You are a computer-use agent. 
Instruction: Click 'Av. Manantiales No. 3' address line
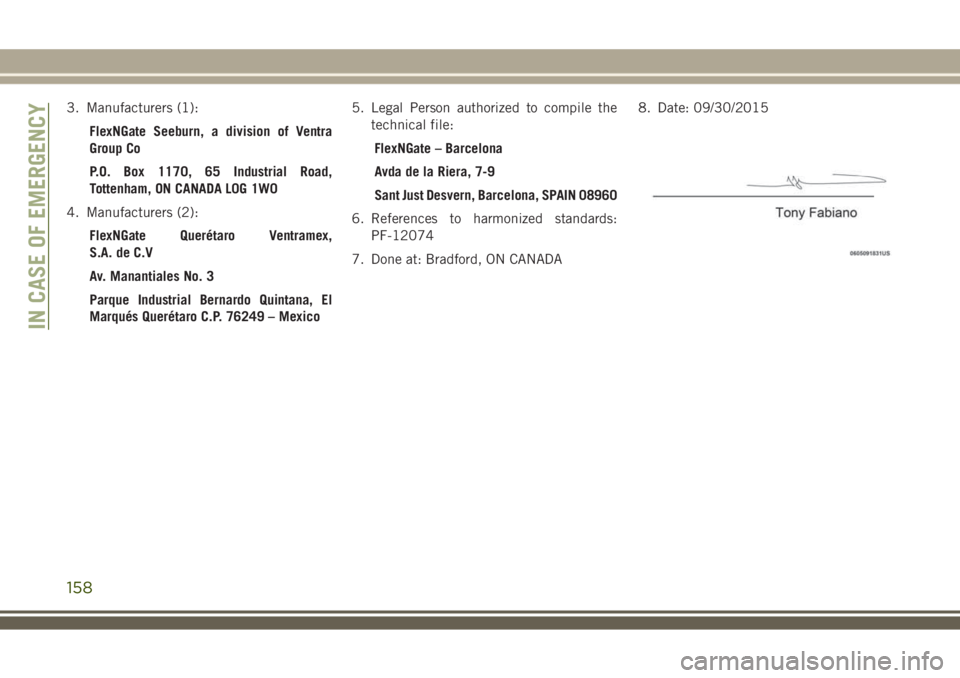click(x=151, y=276)
